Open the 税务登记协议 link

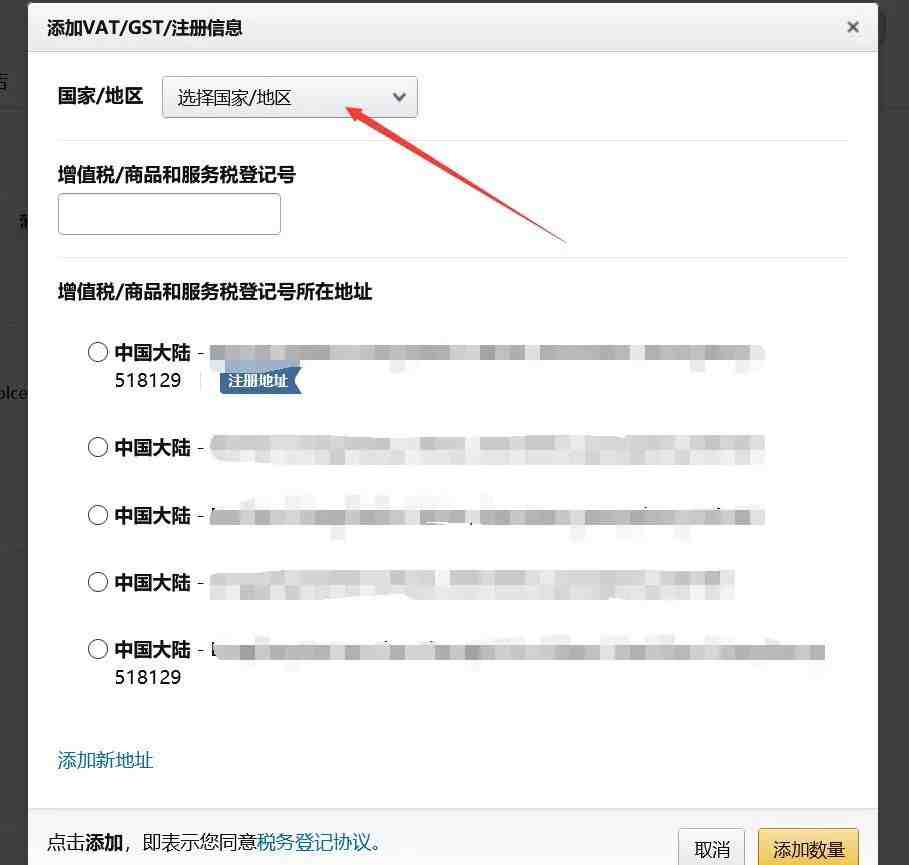click(x=314, y=842)
